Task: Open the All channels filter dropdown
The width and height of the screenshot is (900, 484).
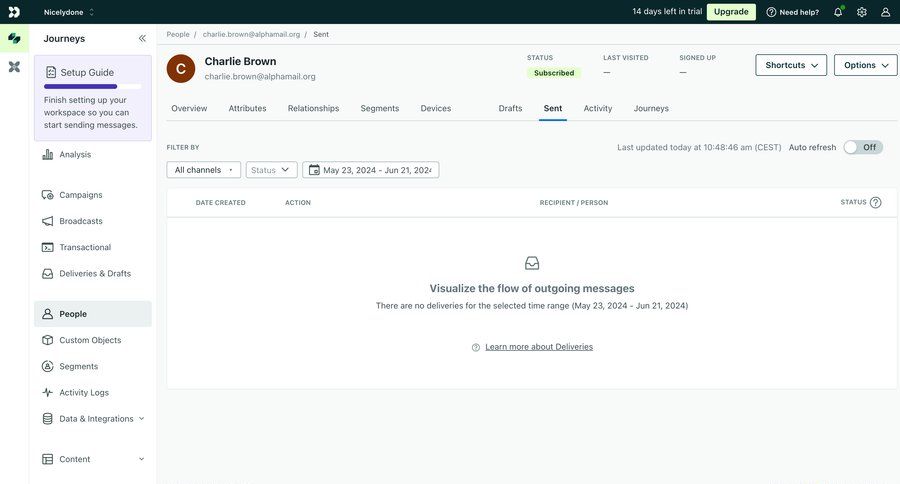Action: tap(203, 170)
